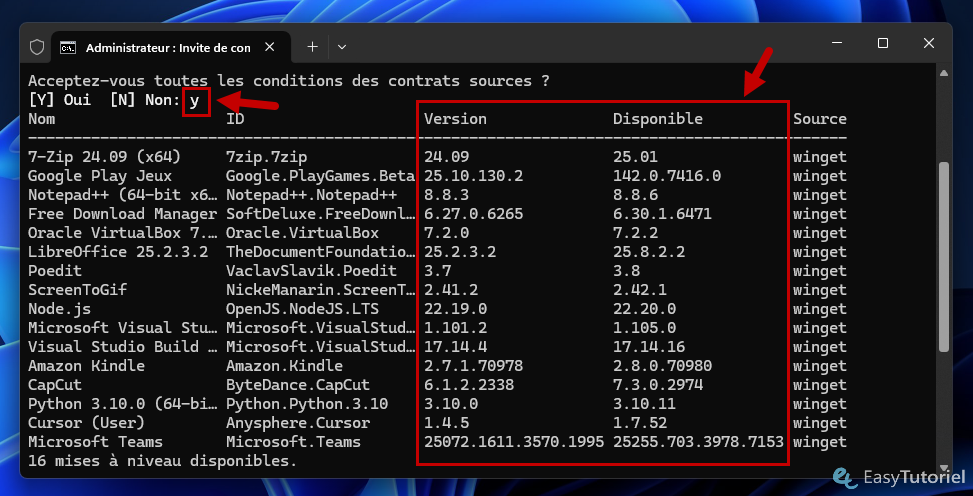This screenshot has height=496, width=973.
Task: Click 'Notepad++.Notepad++' package ID
Action: click(311, 195)
